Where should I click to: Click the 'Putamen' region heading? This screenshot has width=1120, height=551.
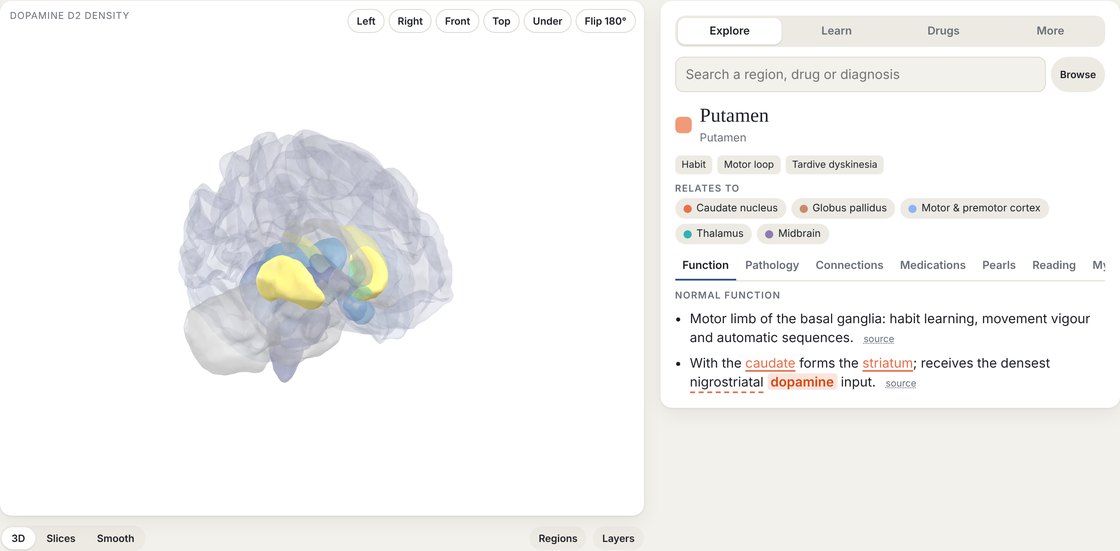(734, 116)
